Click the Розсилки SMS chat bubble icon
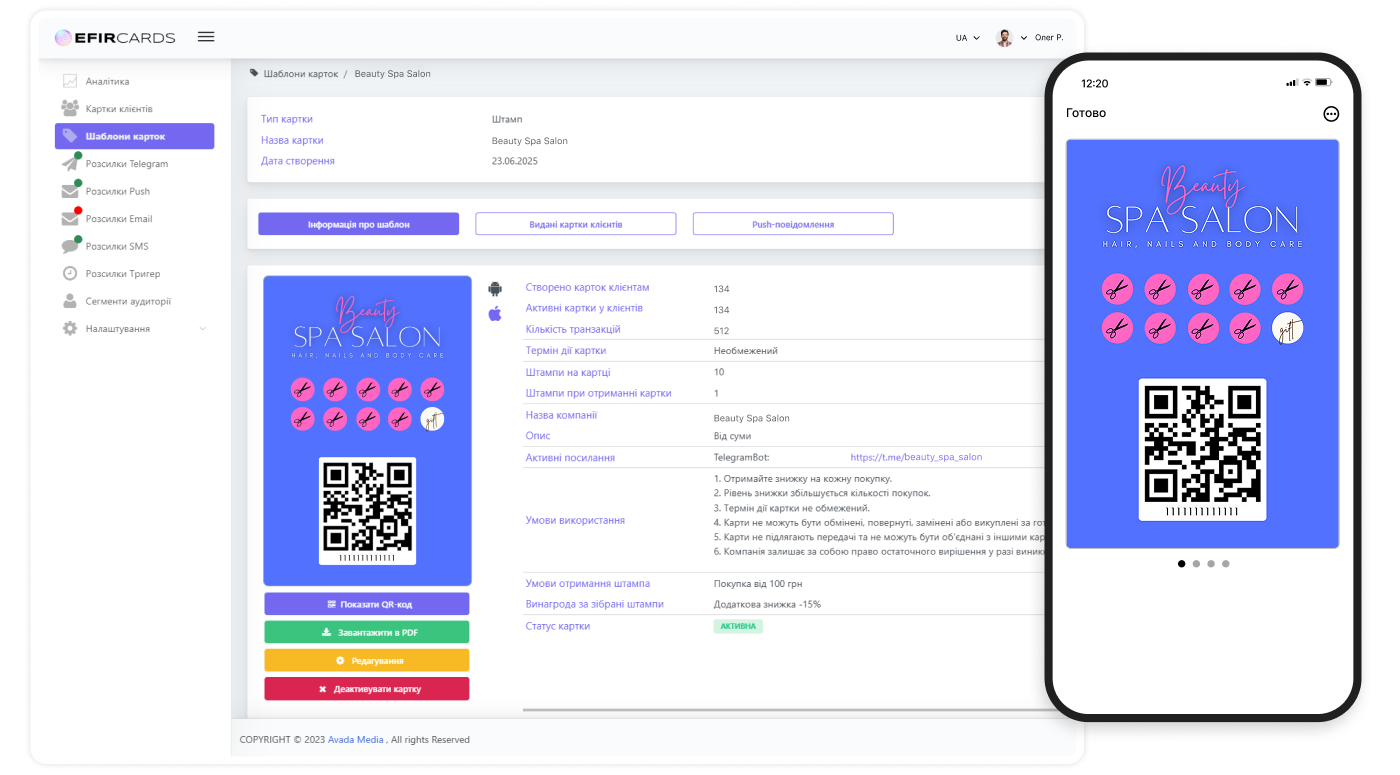This screenshot has height=775, width=1400. (70, 246)
